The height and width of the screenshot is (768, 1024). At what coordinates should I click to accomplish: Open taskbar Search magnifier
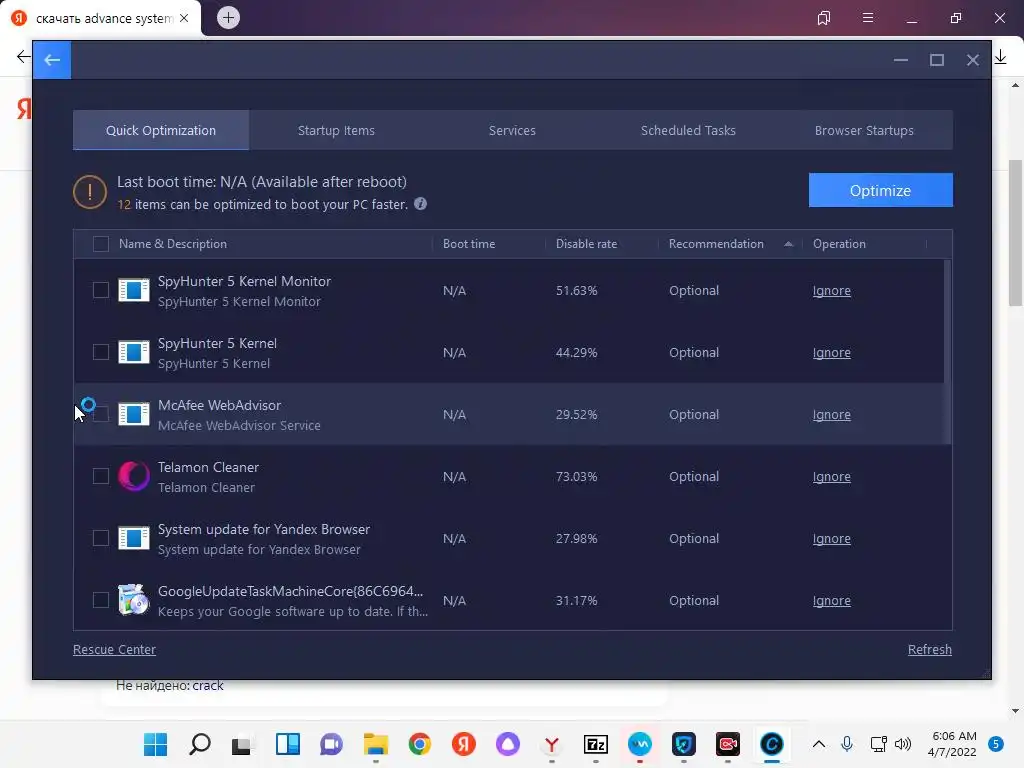200,744
